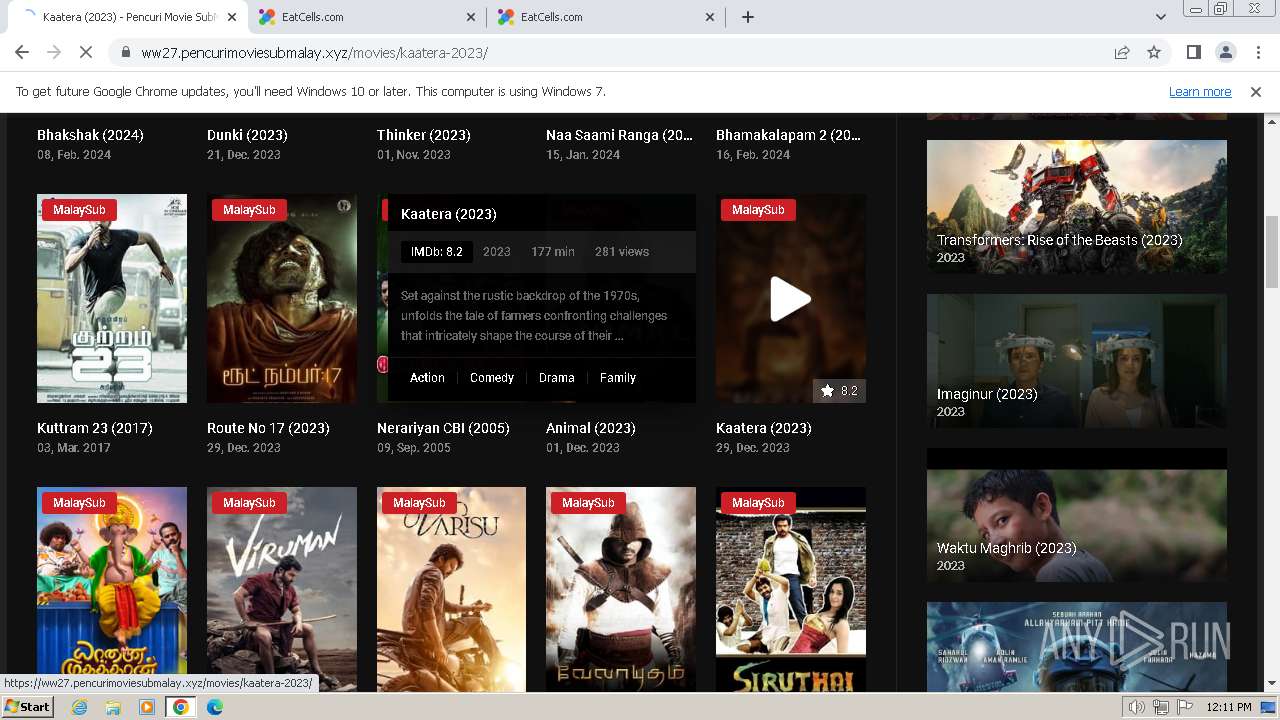Click MalaySub badge on Kaatera poster
1280x720 pixels.
pos(758,210)
